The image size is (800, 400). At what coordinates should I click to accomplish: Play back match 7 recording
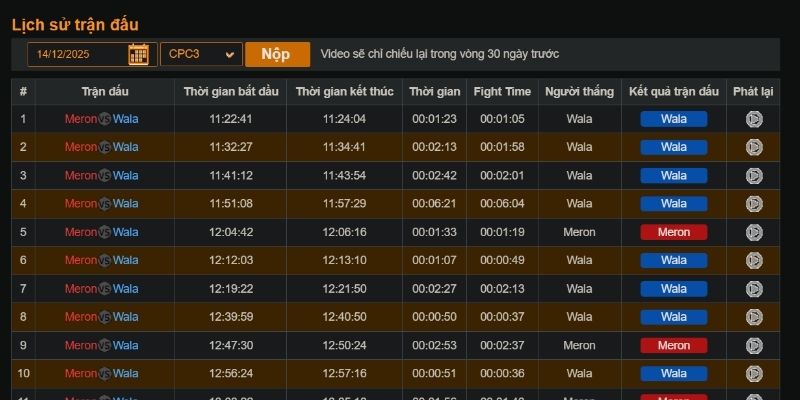click(x=754, y=289)
